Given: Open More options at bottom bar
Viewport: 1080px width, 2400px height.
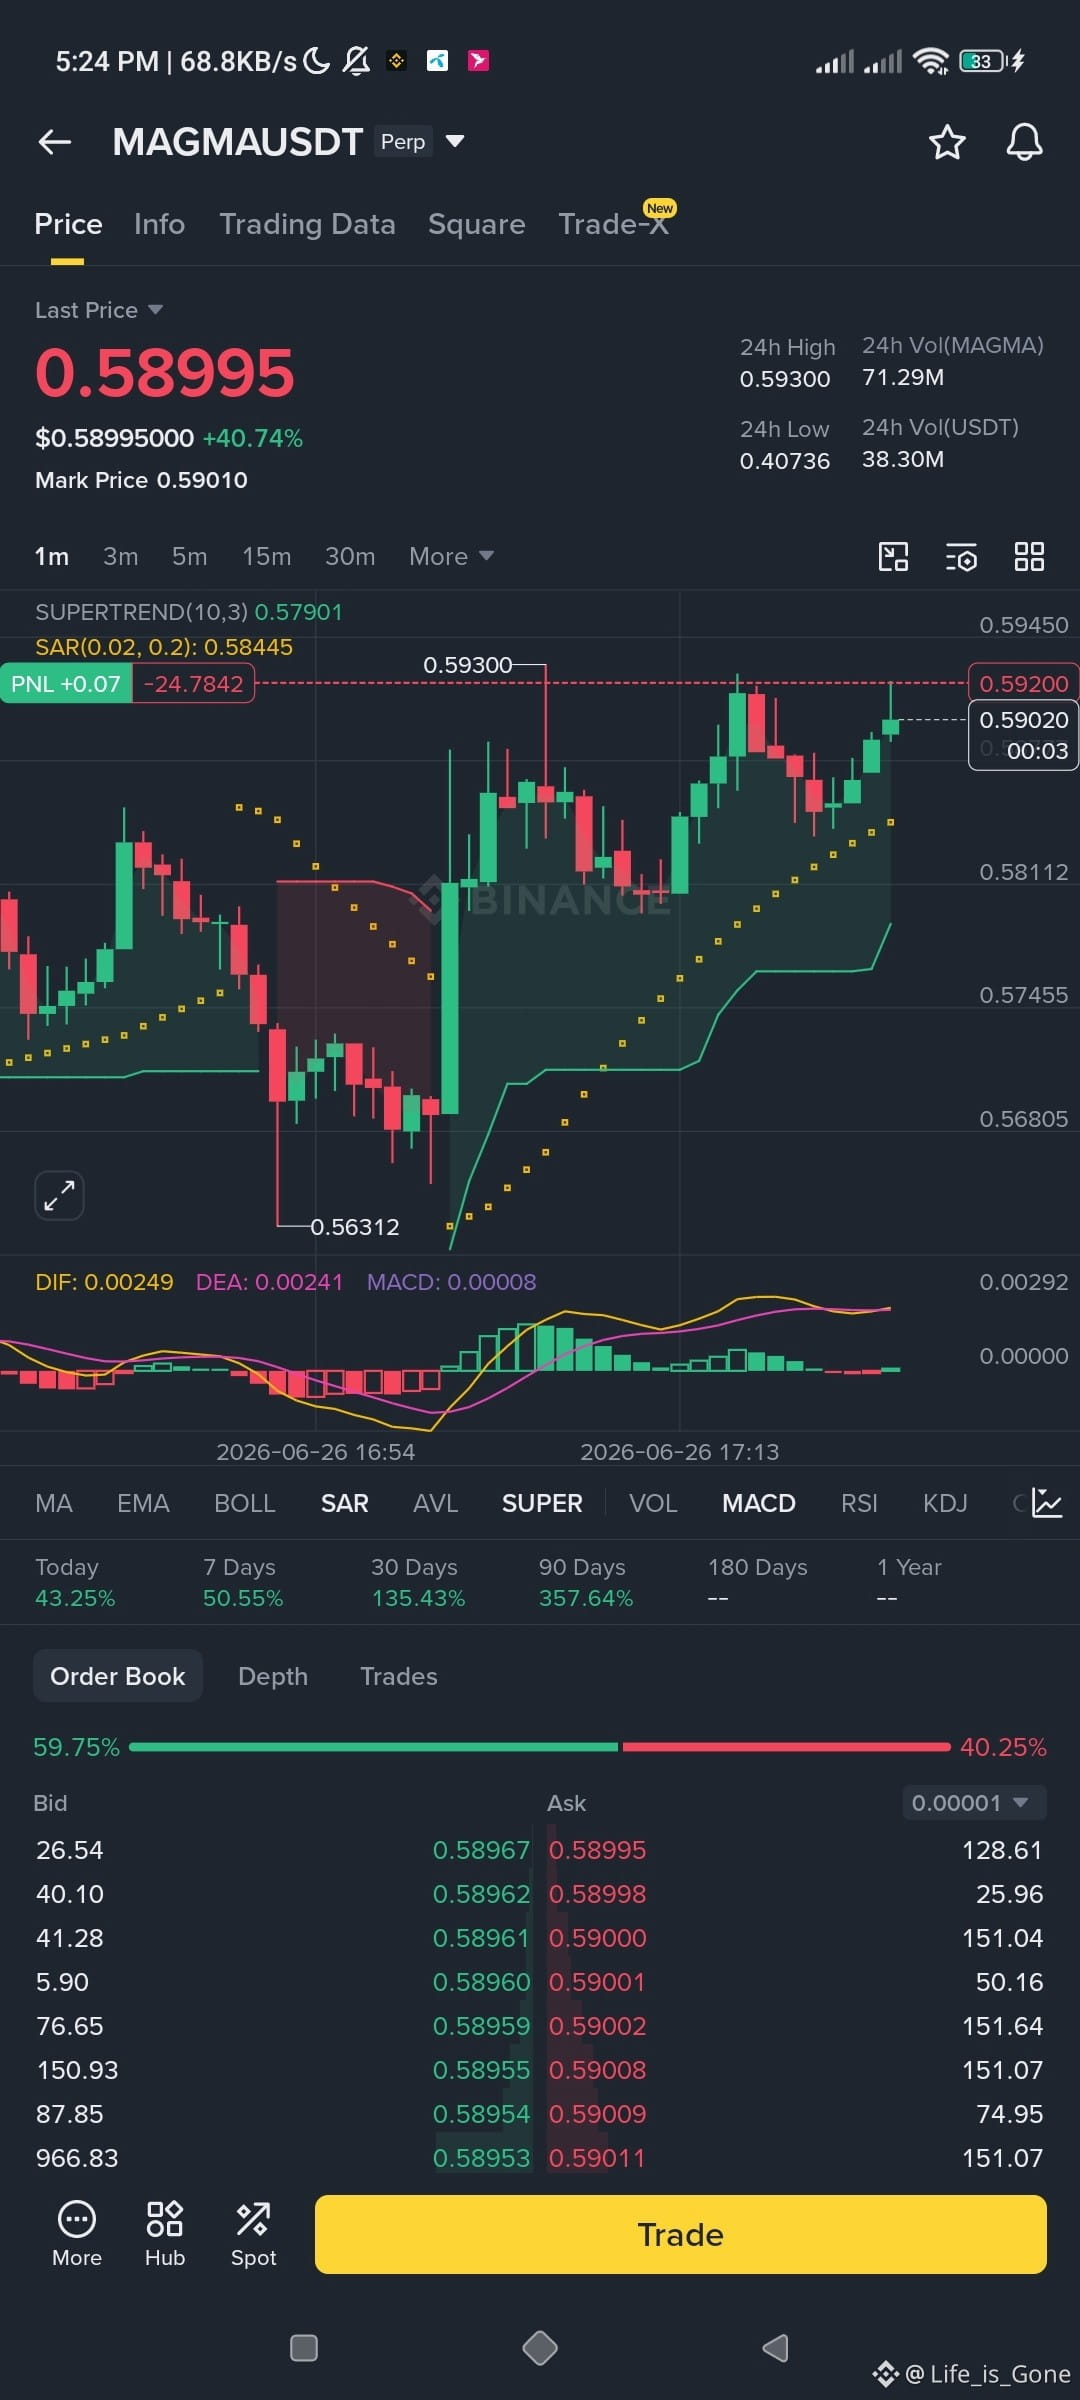Looking at the screenshot, I should point(77,2234).
